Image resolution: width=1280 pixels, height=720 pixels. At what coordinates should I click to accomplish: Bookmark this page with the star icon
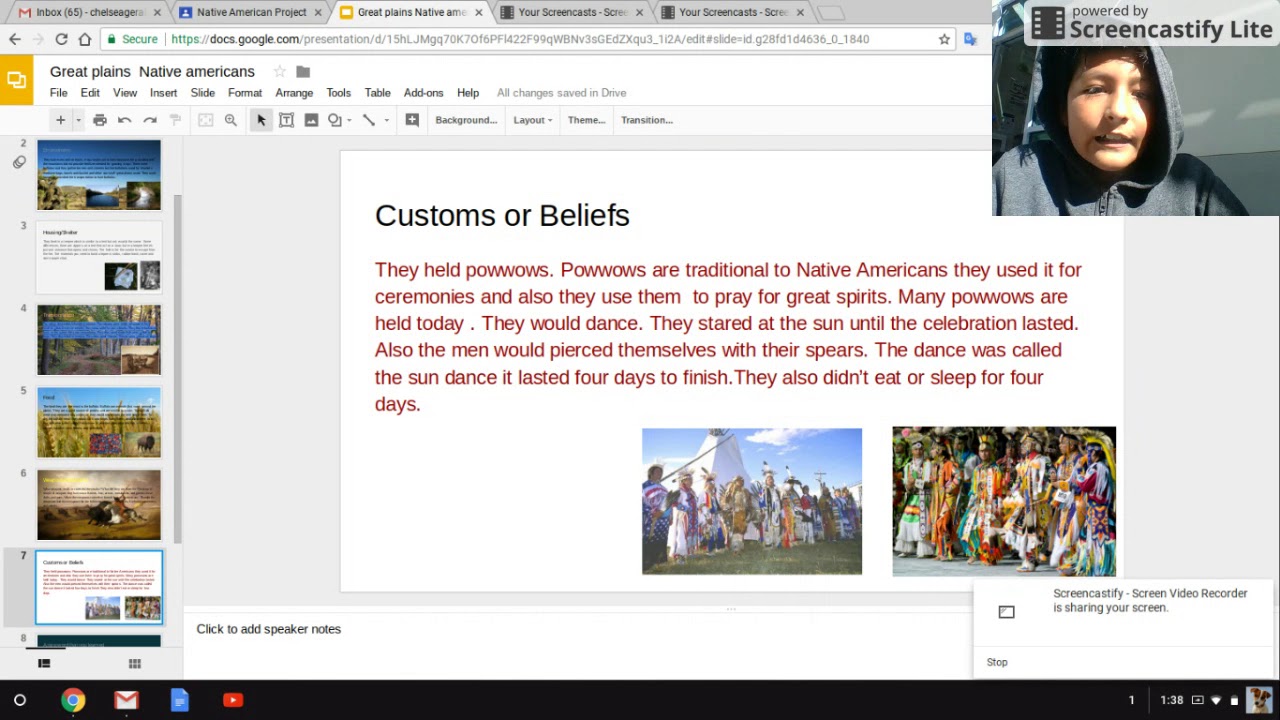[x=944, y=39]
